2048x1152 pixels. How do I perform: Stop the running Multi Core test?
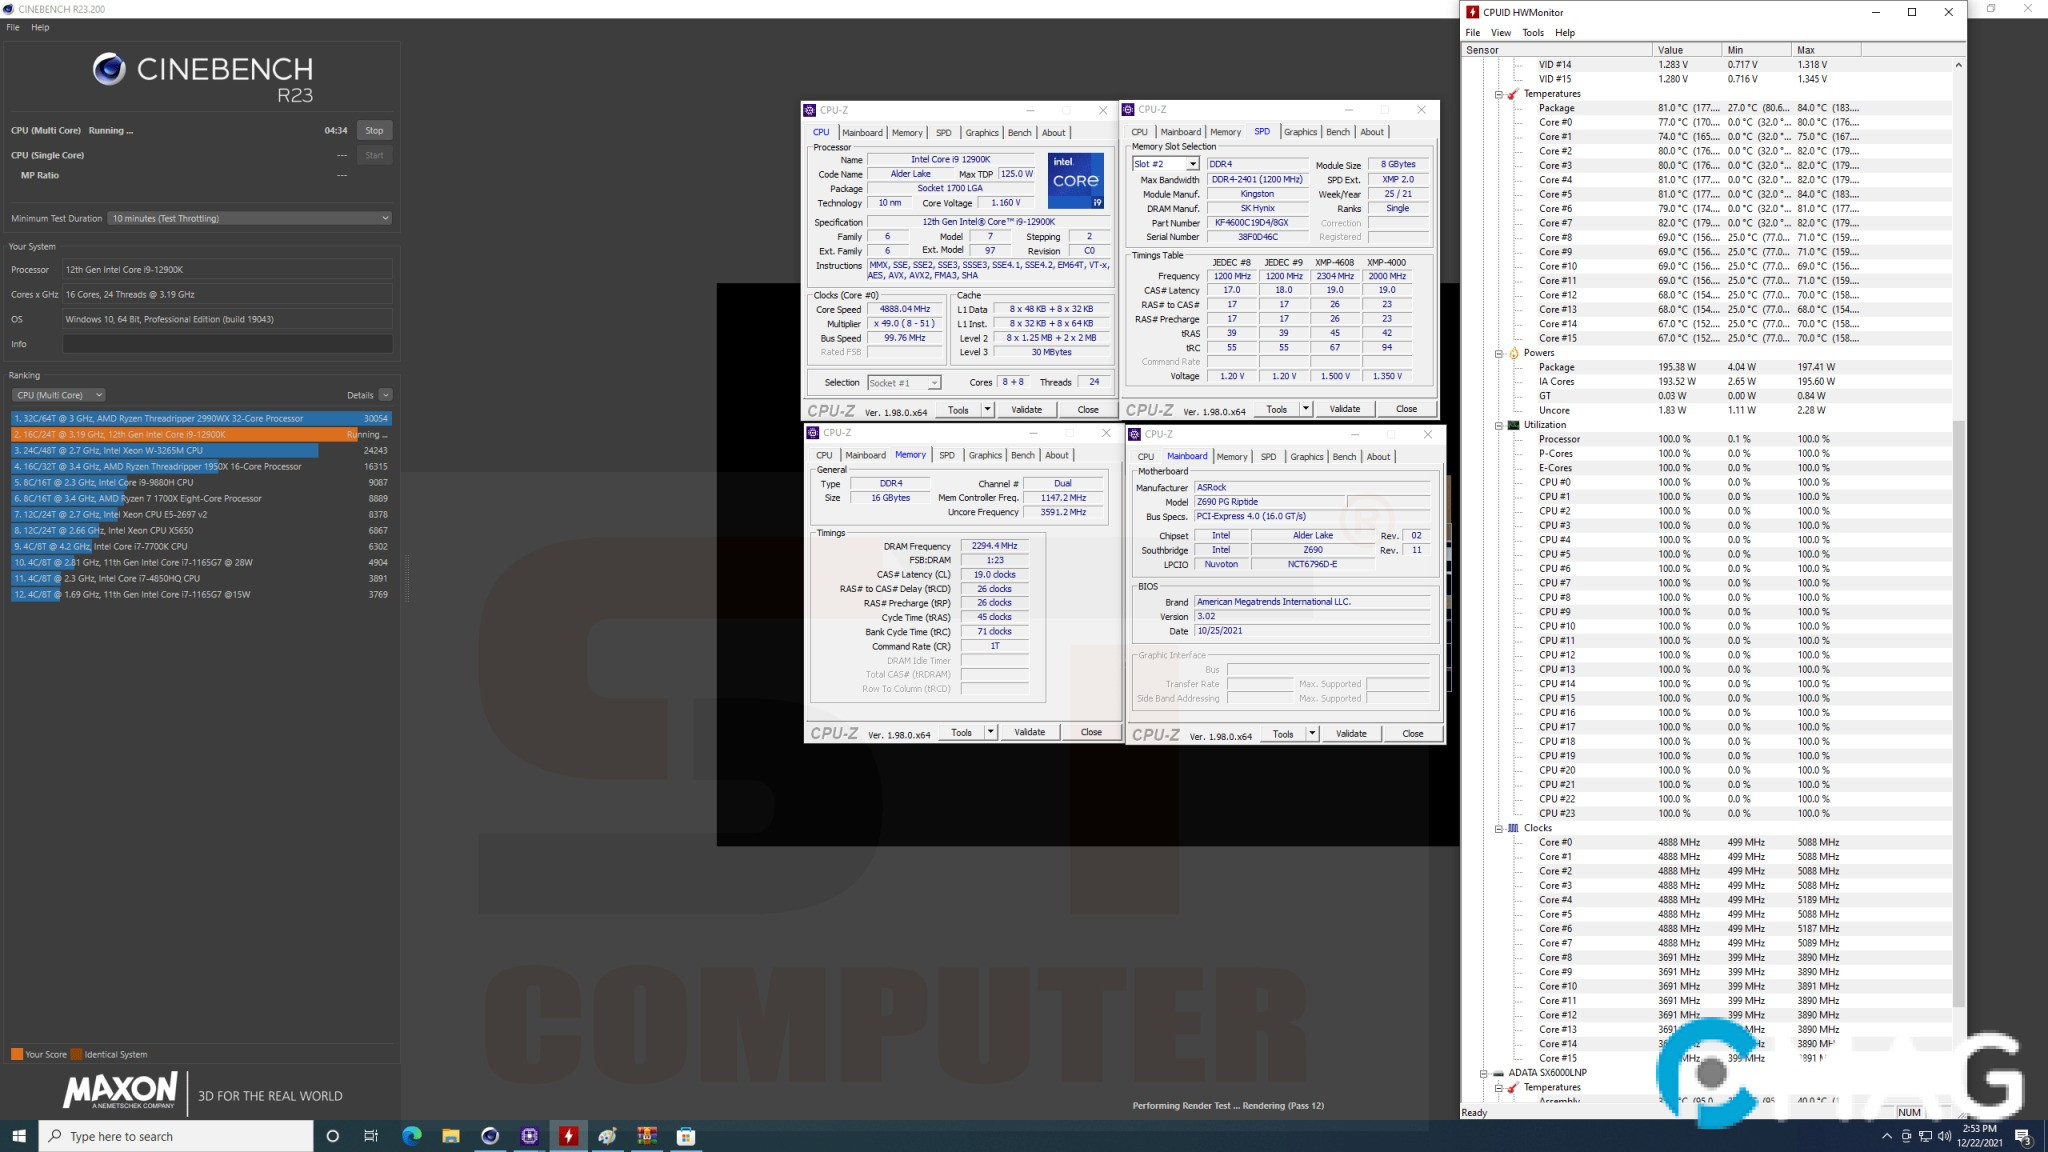point(374,130)
